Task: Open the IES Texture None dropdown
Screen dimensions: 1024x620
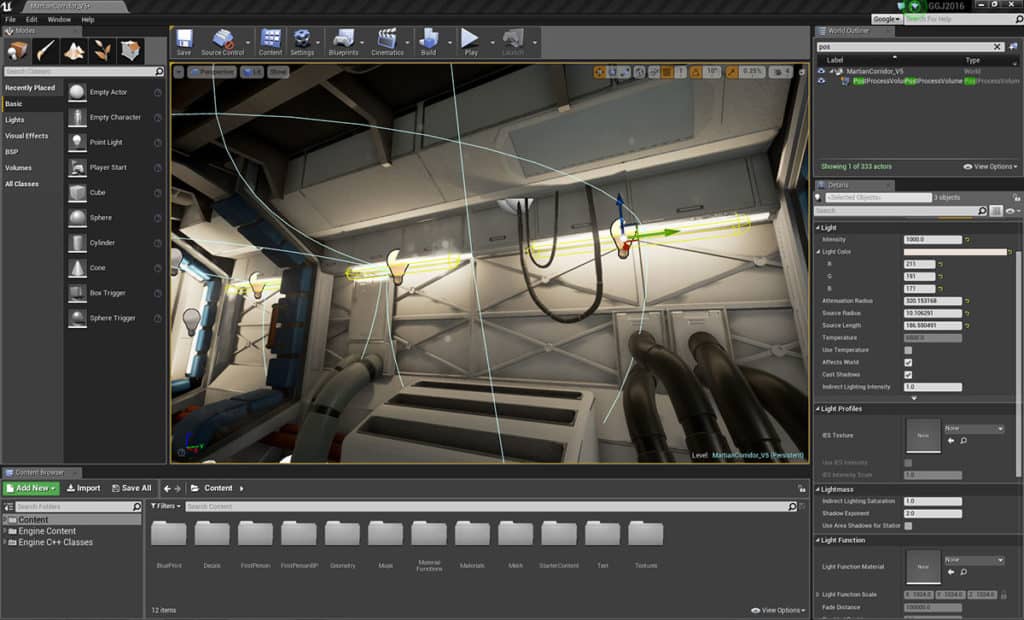Action: (974, 429)
